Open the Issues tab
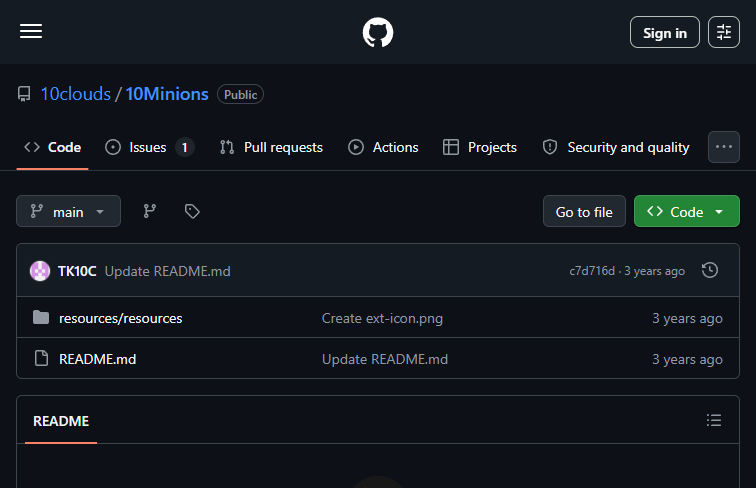756x488 pixels. pos(149,147)
